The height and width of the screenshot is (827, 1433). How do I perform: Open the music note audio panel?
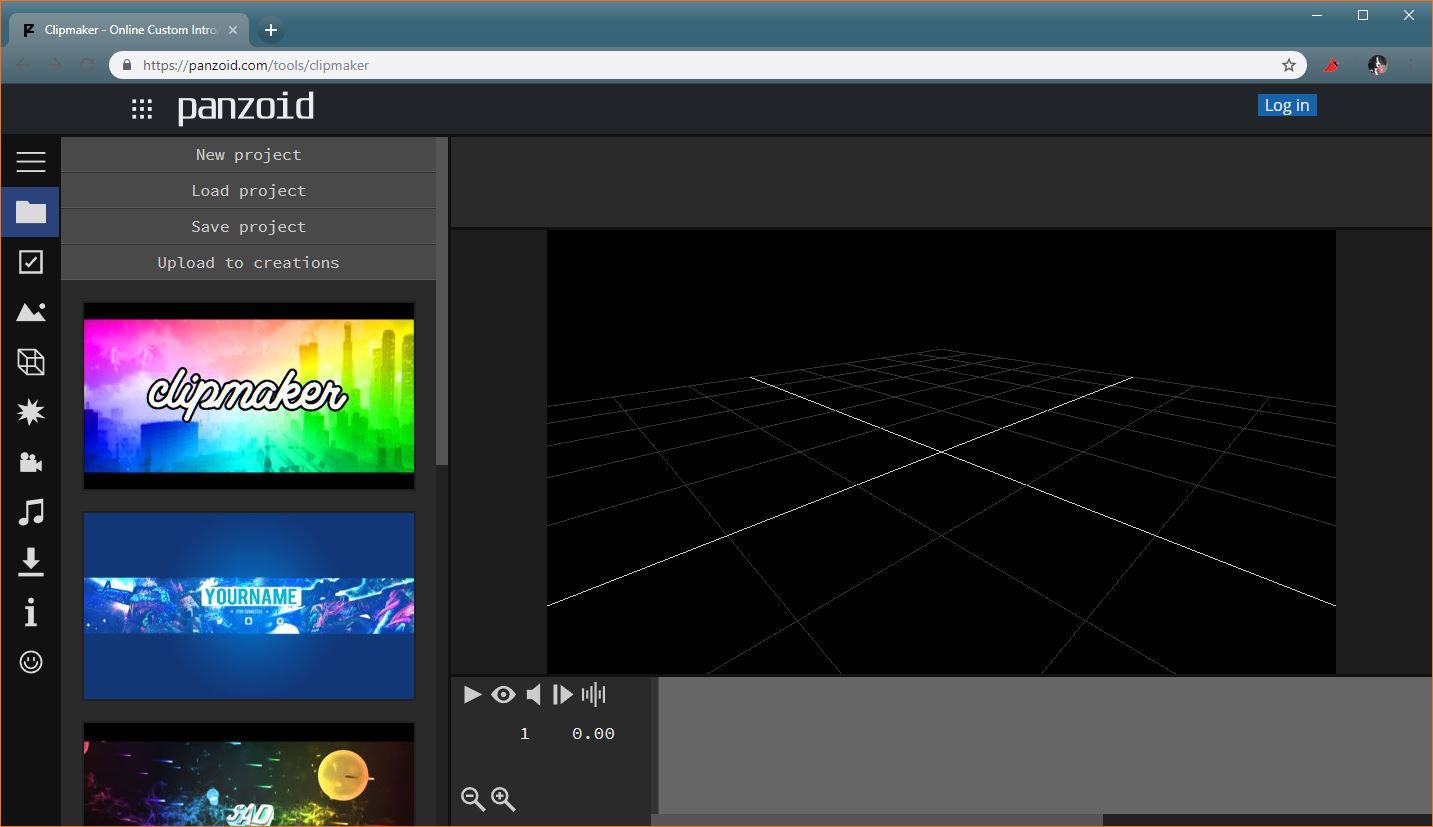pos(31,512)
